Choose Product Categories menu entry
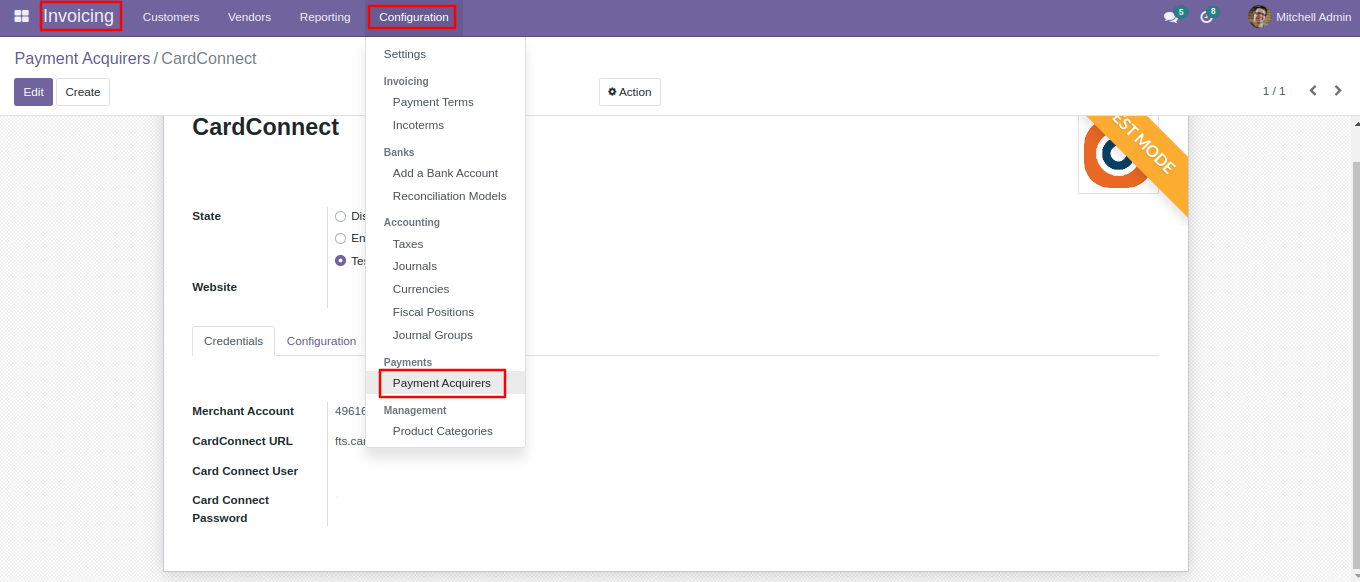This screenshot has height=582, width=1360. [x=443, y=431]
